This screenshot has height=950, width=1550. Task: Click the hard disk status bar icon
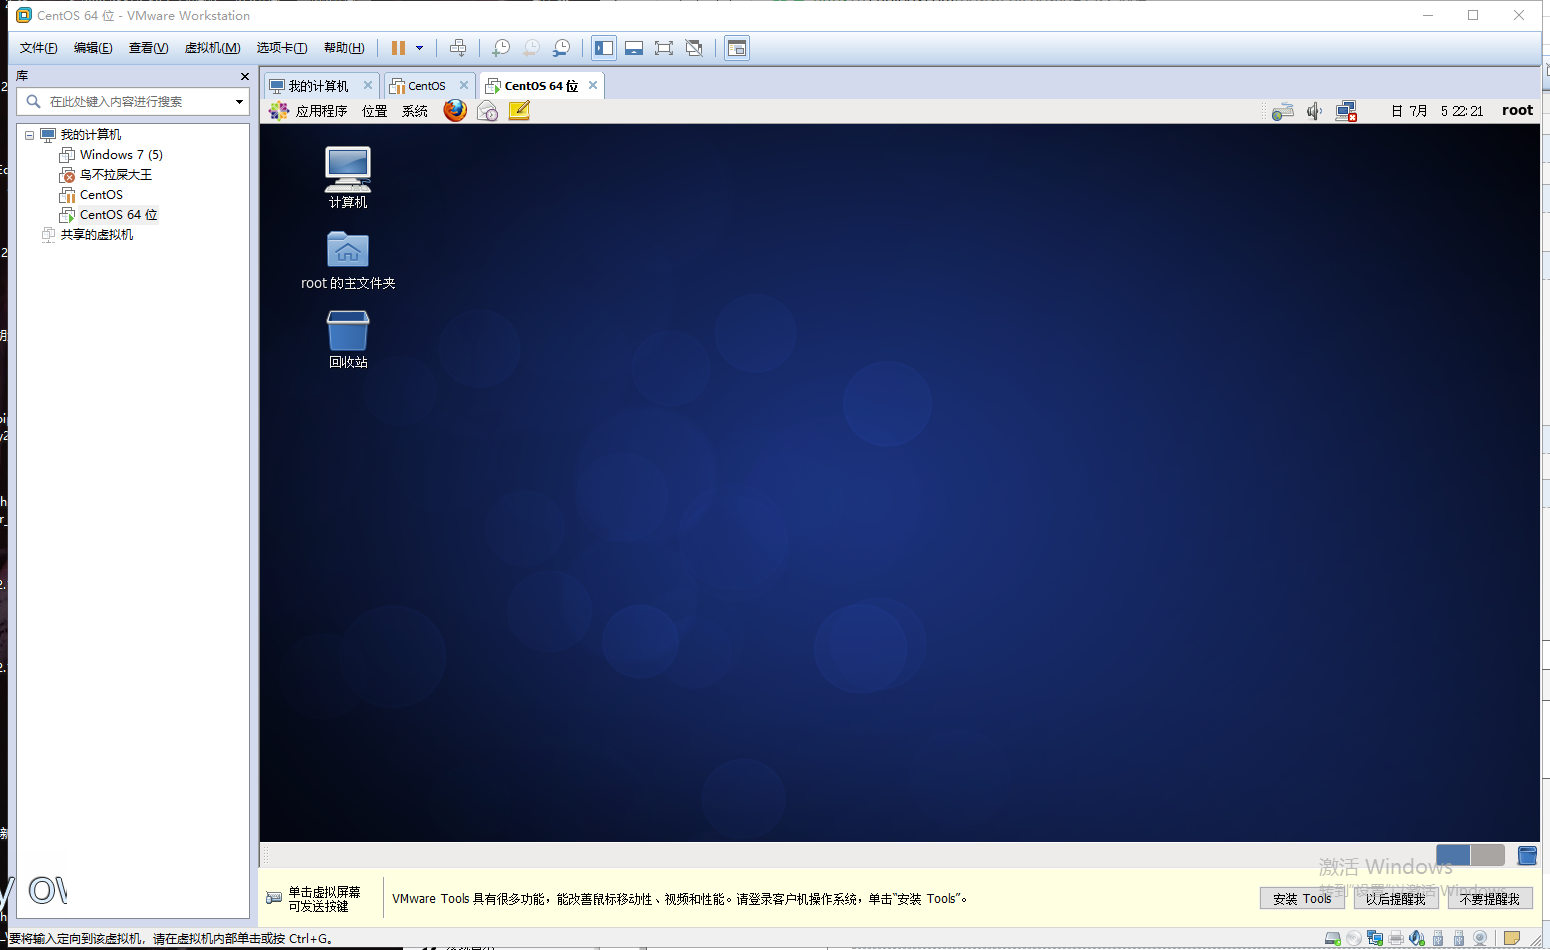click(1332, 938)
